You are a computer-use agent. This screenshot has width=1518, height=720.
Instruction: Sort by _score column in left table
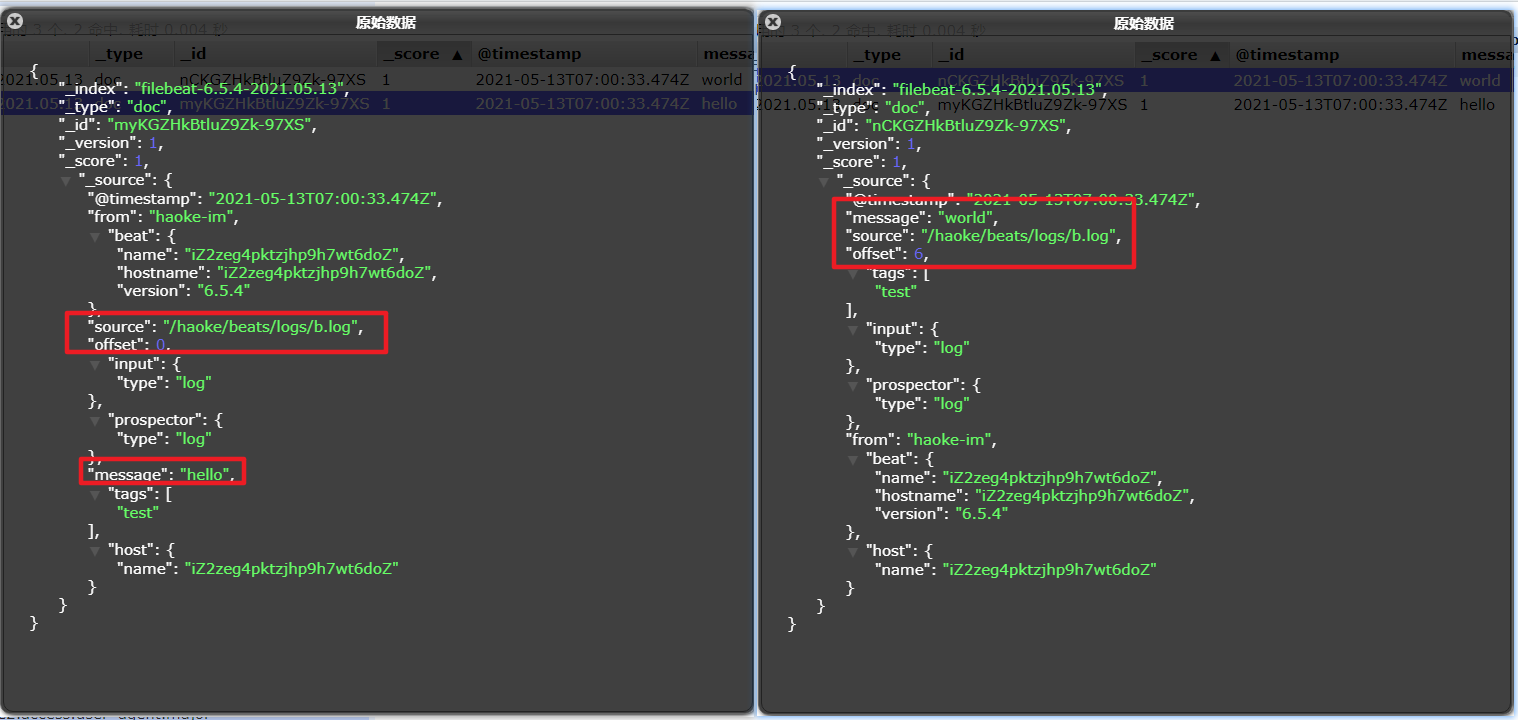424,54
